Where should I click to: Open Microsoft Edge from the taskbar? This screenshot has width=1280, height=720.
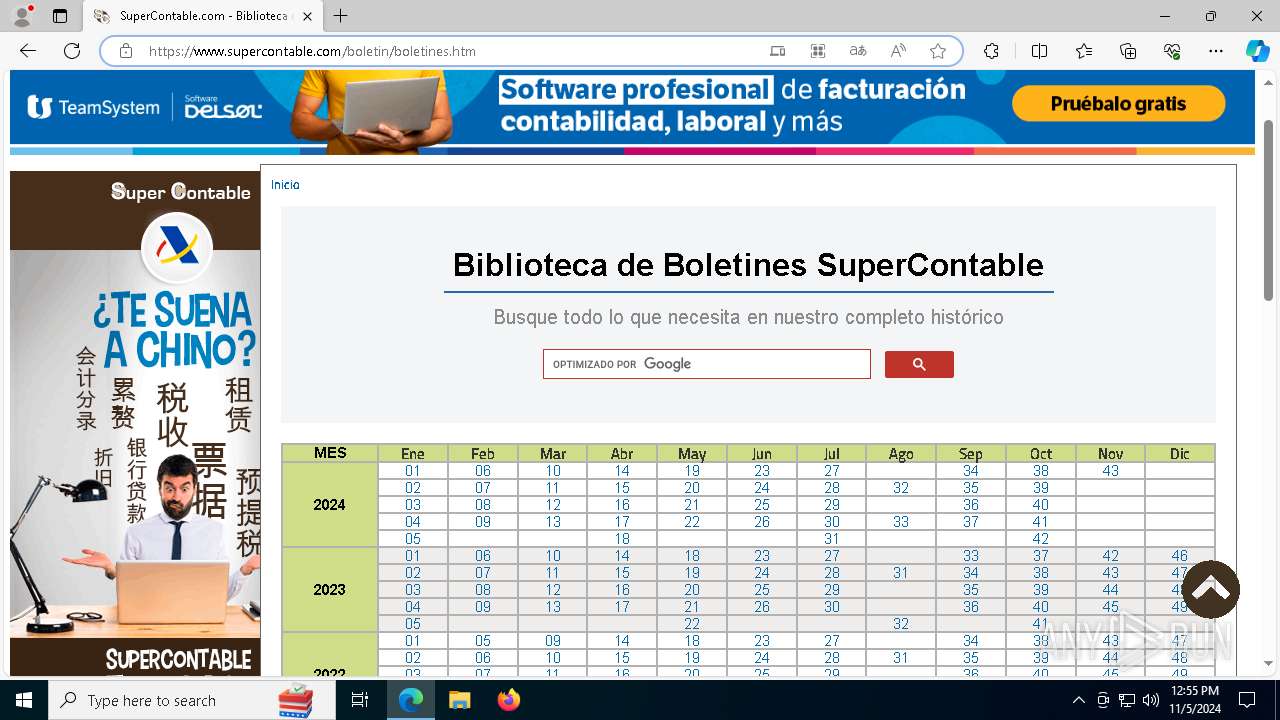411,700
